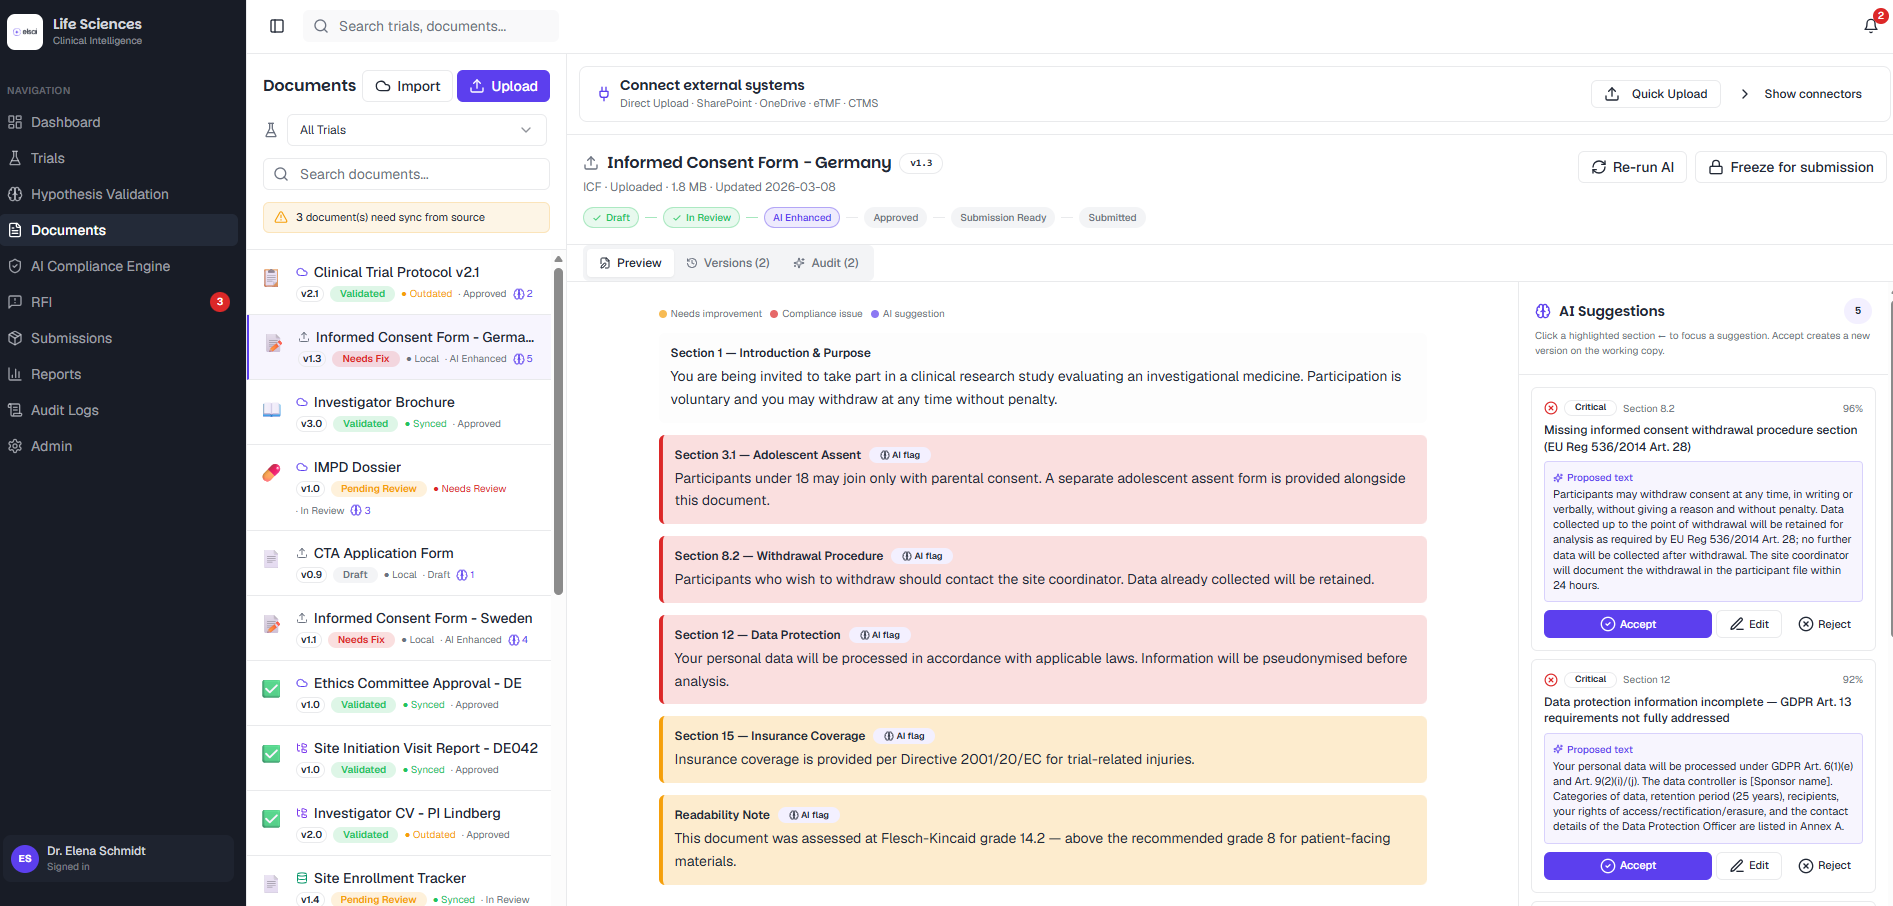This screenshot has width=1893, height=906.
Task: Click AI flag on Section 15
Action: [904, 736]
